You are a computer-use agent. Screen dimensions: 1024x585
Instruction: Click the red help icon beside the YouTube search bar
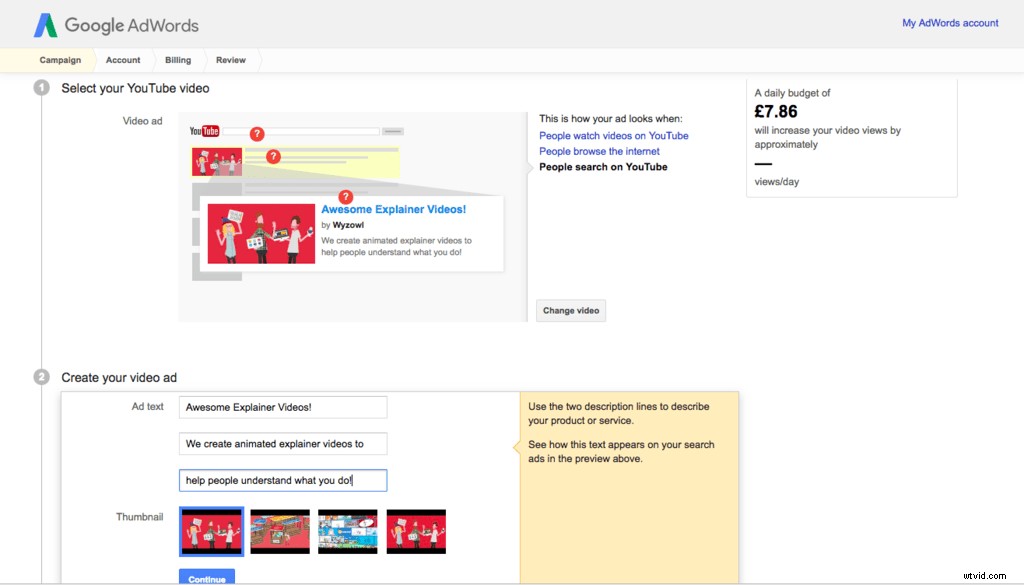click(x=258, y=132)
